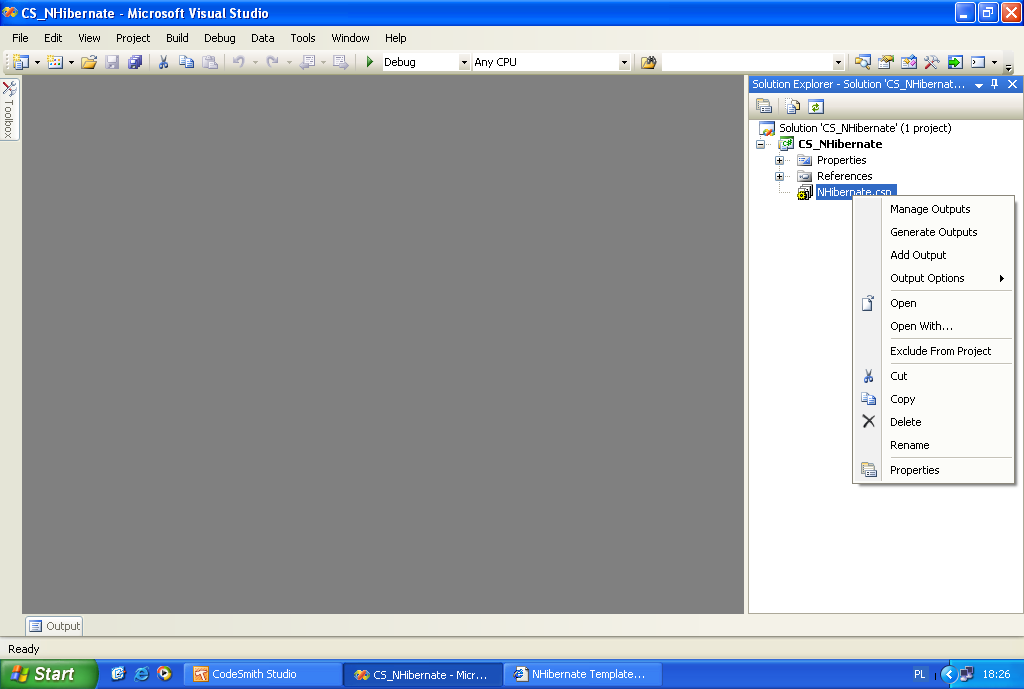Viewport: 1024px width, 689px height.
Task: Click the Cut scissors icon in toolbar
Action: 163,62
